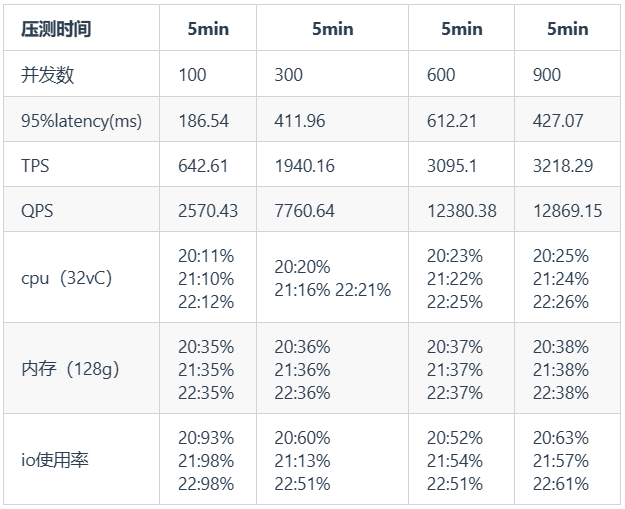Image resolution: width=625 pixels, height=509 pixels.
Task: Click the TPS value 1940.16
Action: [304, 166]
